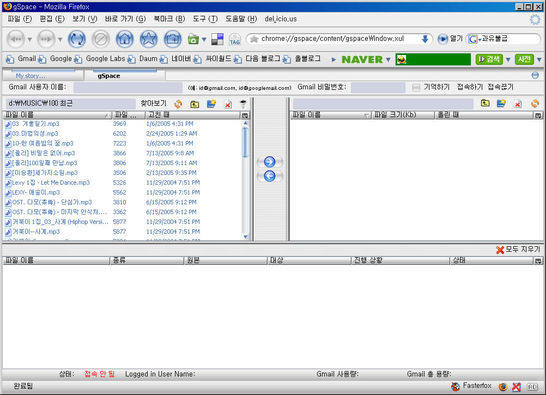Open the green camera icon dropdown arrow

click(x=204, y=39)
